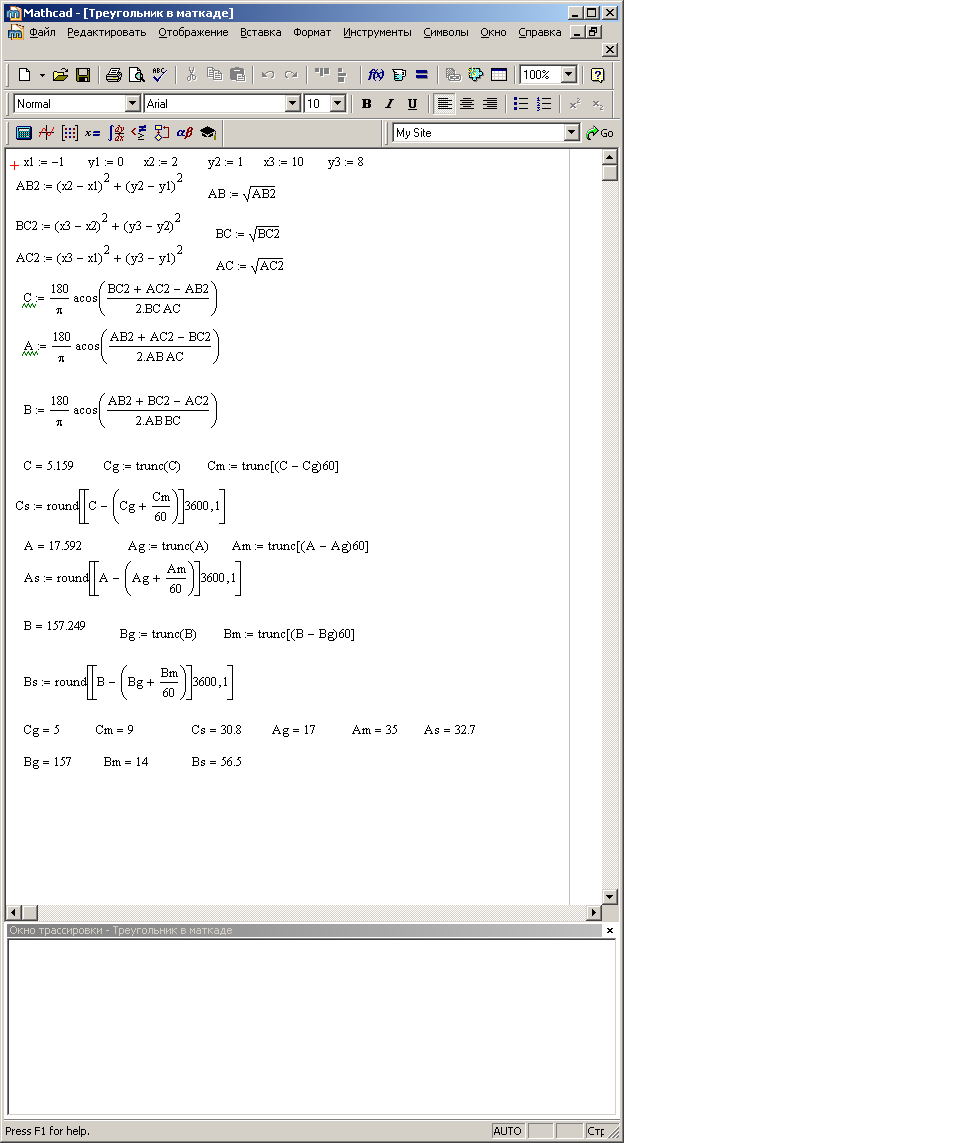Close the Окно трассировки trace panel

pos(610,930)
